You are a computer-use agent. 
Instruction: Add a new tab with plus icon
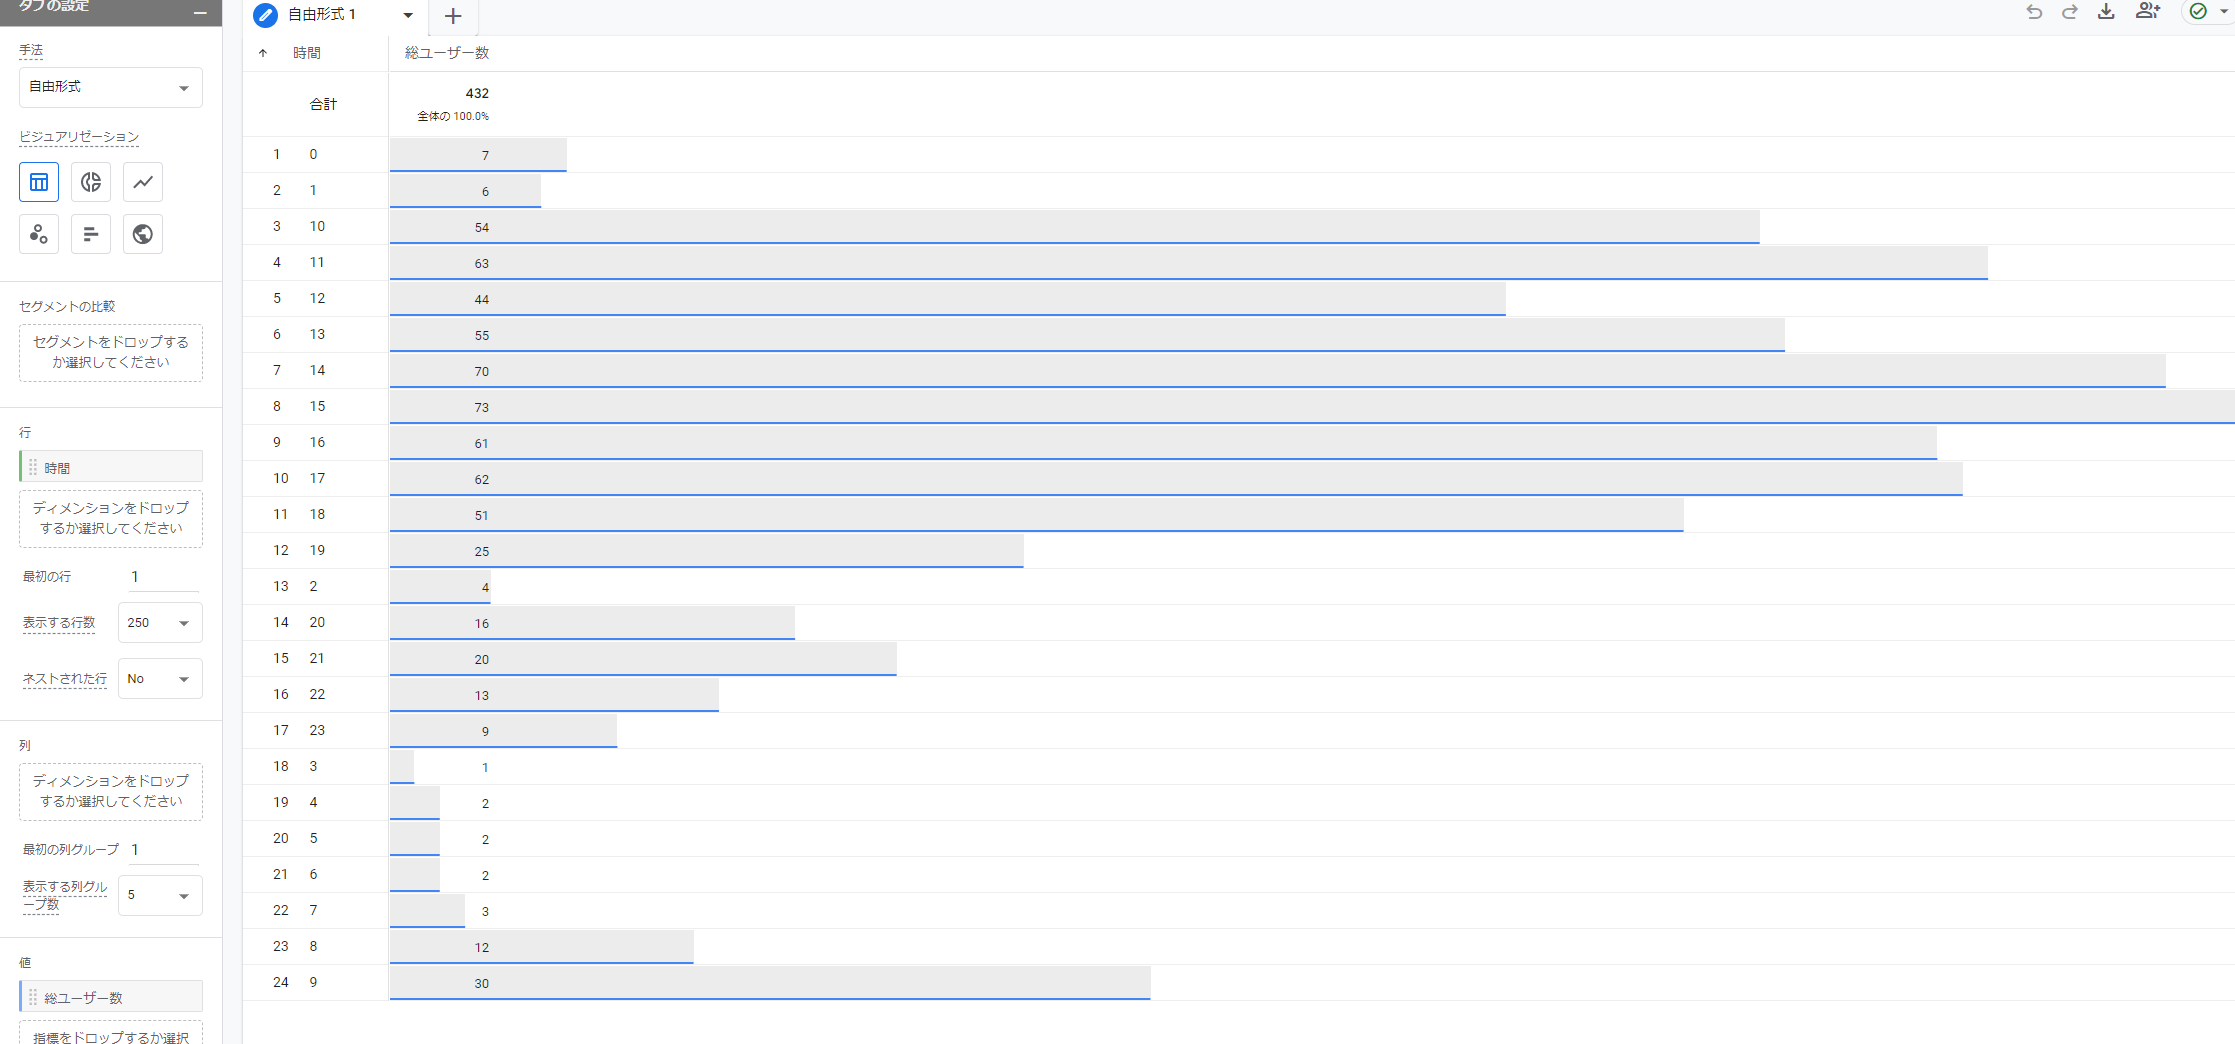pos(453,16)
